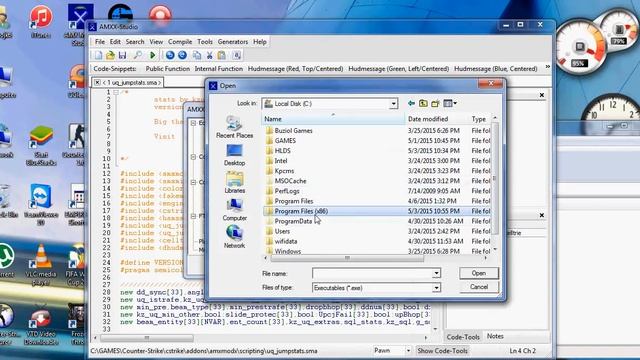Create a new folder in the Open dialog
640x360 pixels.
(435, 104)
